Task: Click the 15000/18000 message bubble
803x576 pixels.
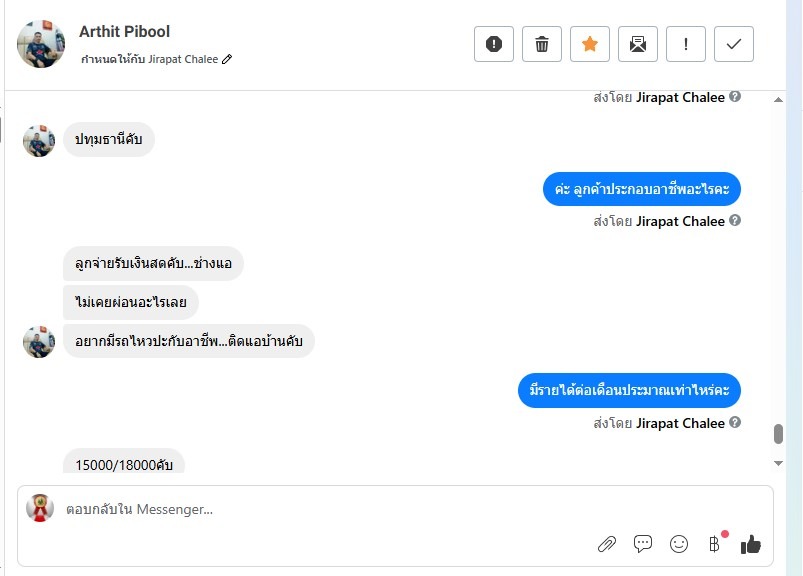Action: (x=124, y=463)
